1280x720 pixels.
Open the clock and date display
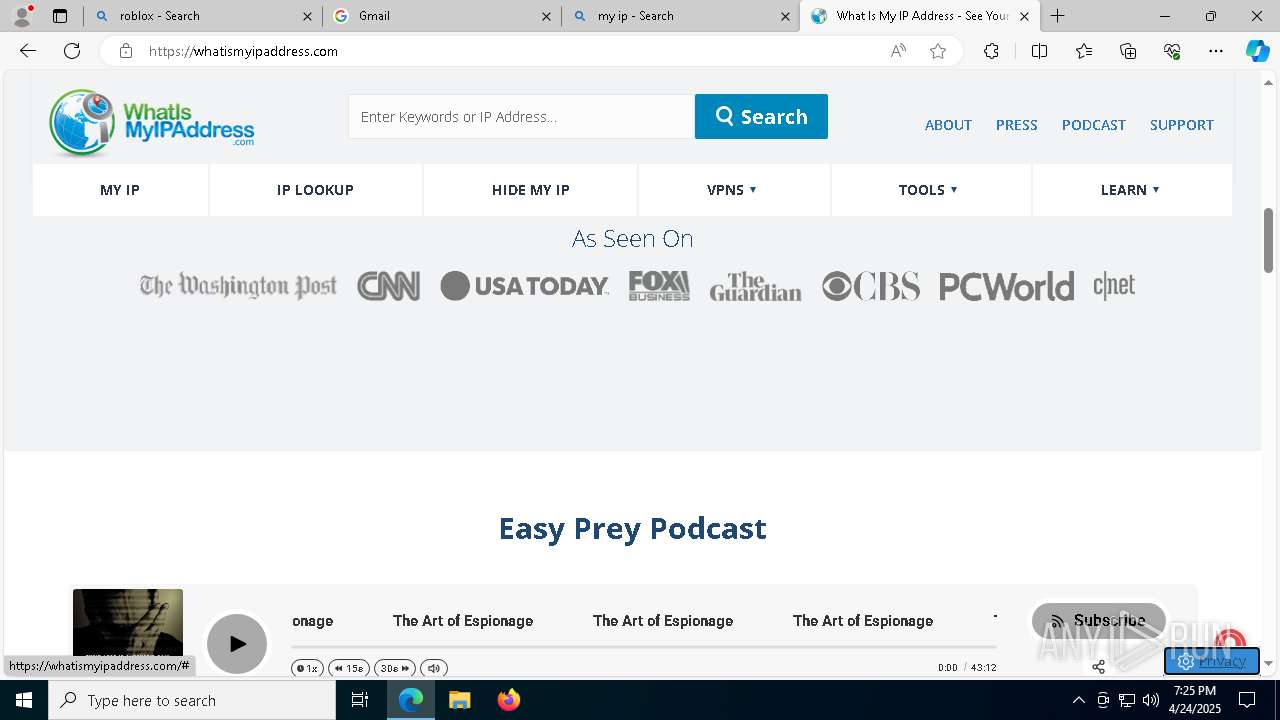tap(1195, 700)
